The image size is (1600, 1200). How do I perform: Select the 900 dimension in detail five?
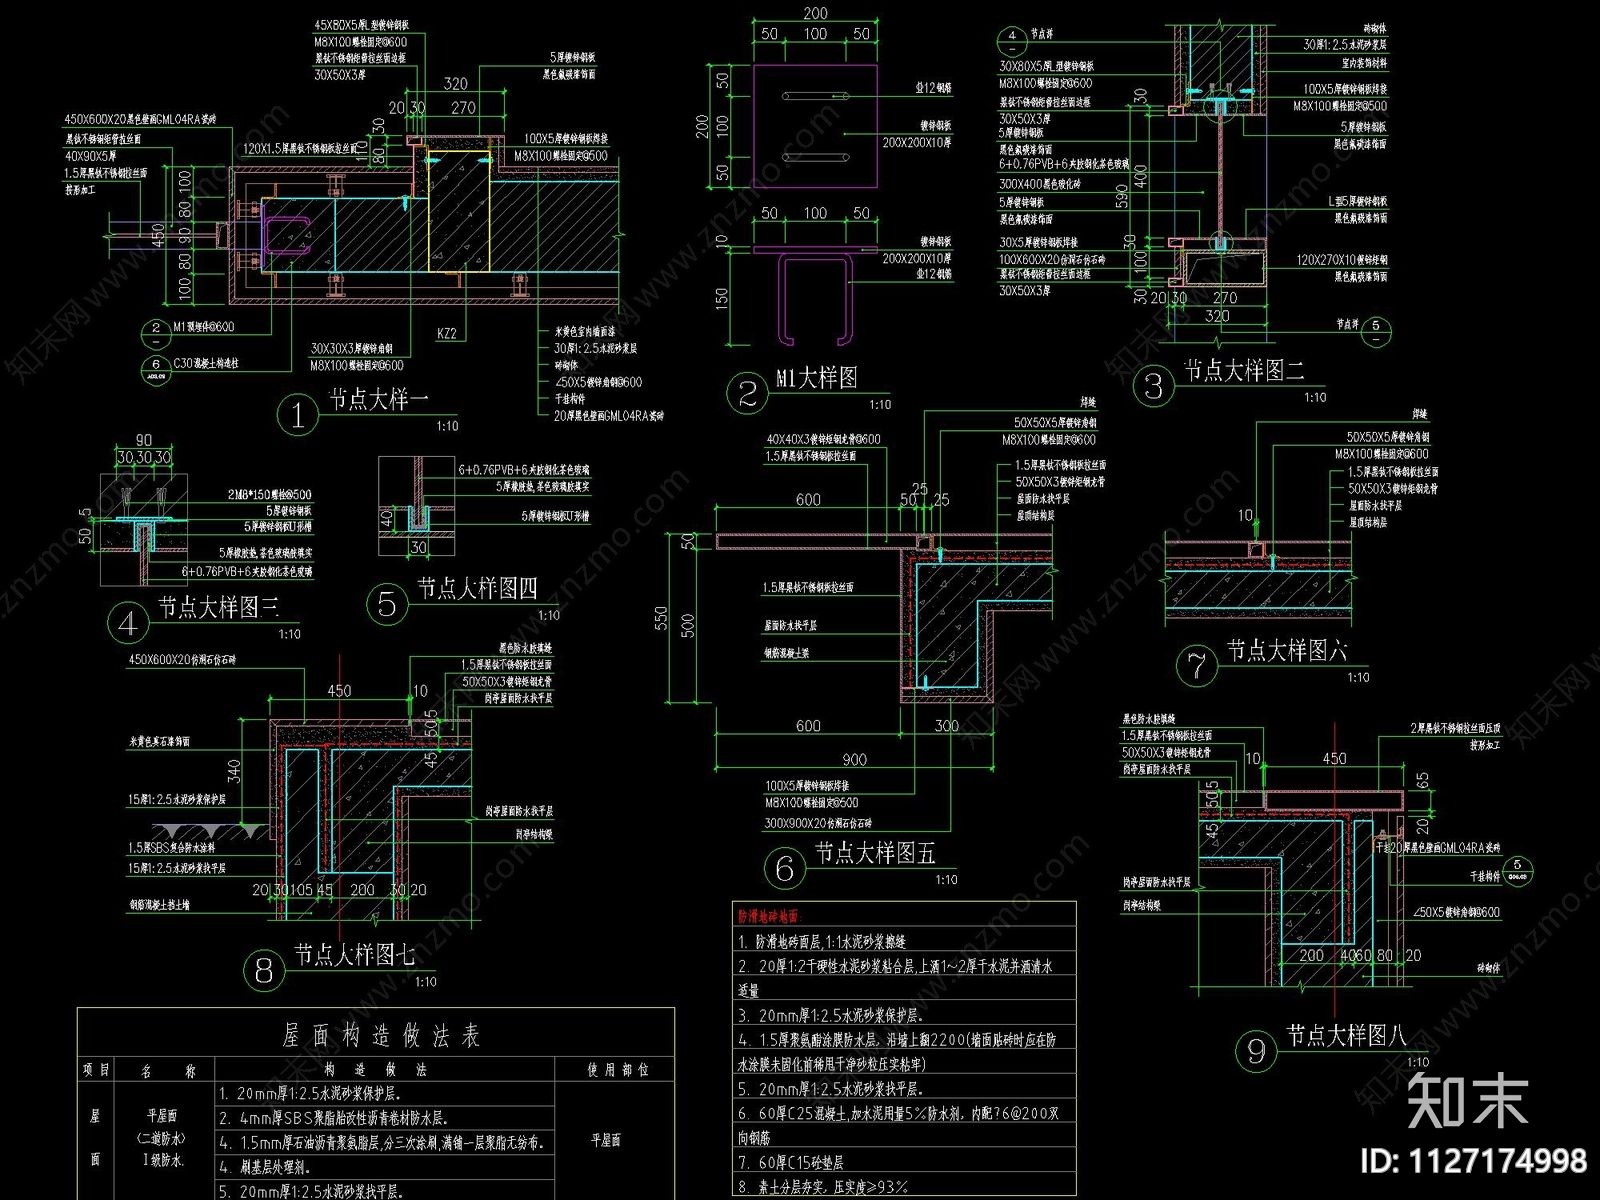[x=854, y=760]
